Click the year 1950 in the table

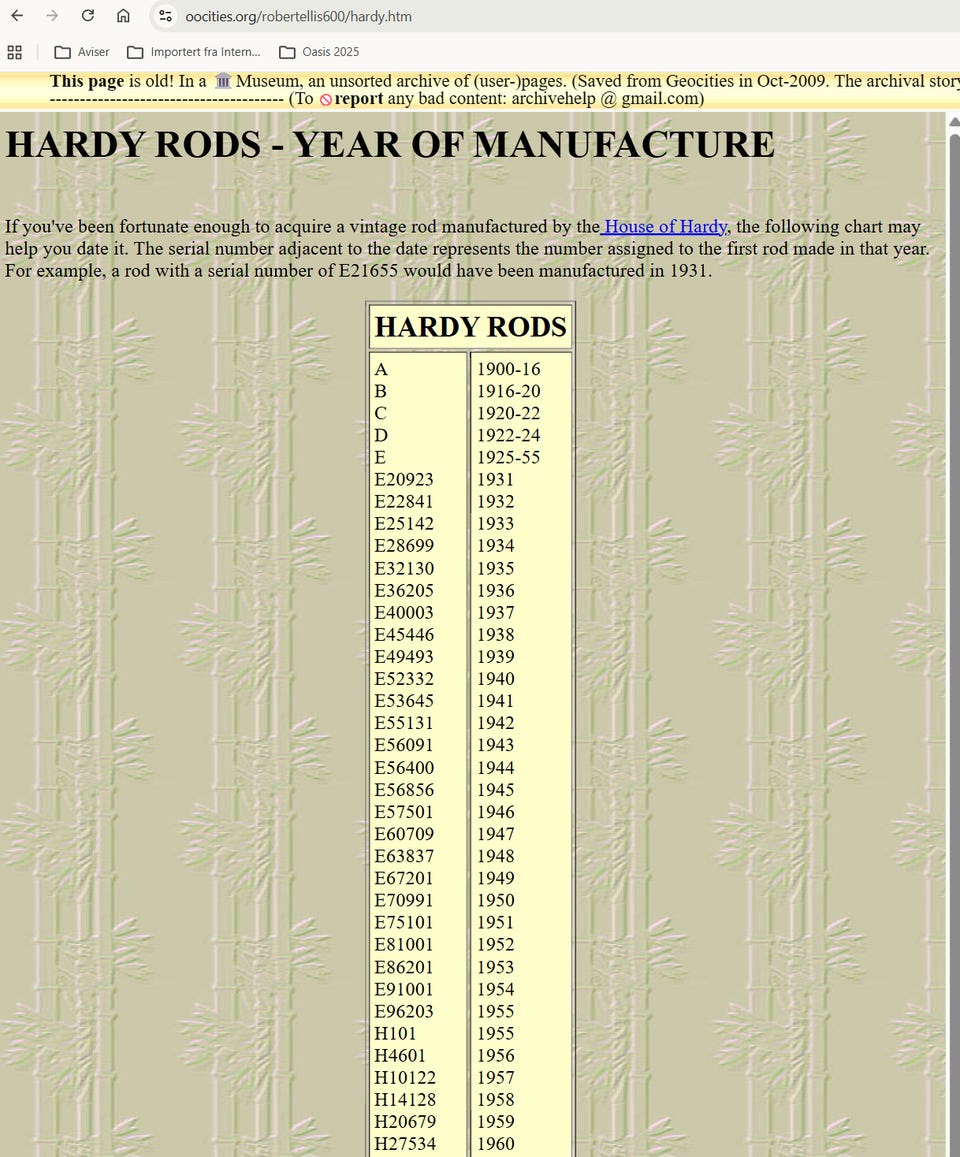coord(495,901)
